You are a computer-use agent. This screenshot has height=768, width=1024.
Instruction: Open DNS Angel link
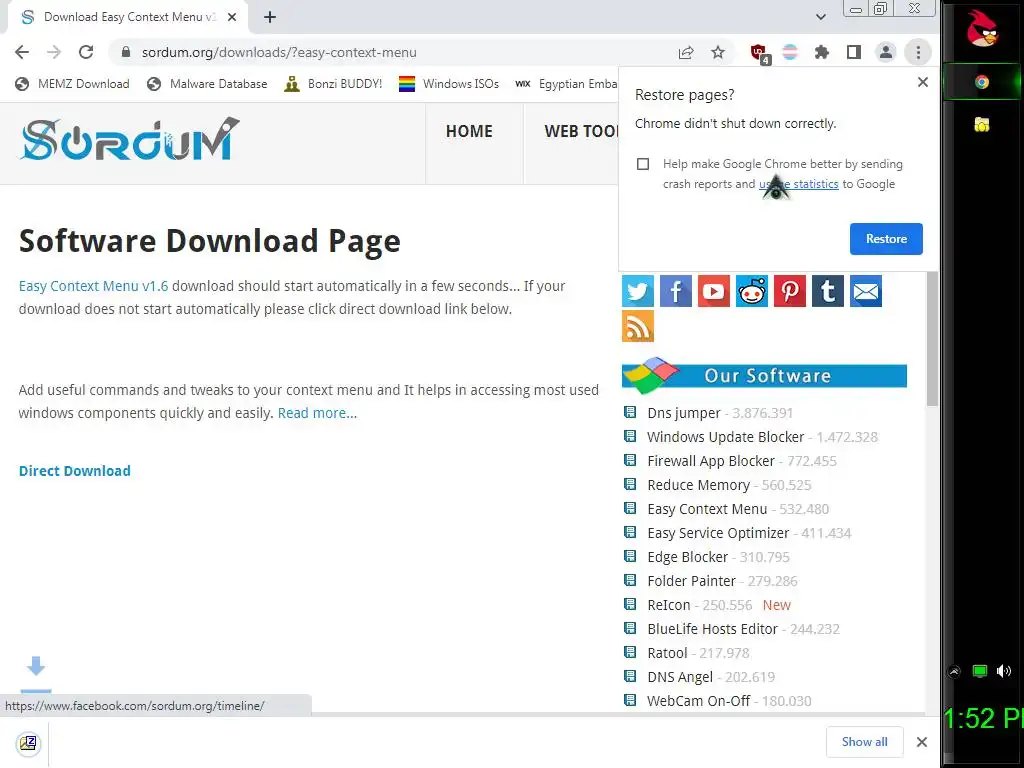coord(679,677)
